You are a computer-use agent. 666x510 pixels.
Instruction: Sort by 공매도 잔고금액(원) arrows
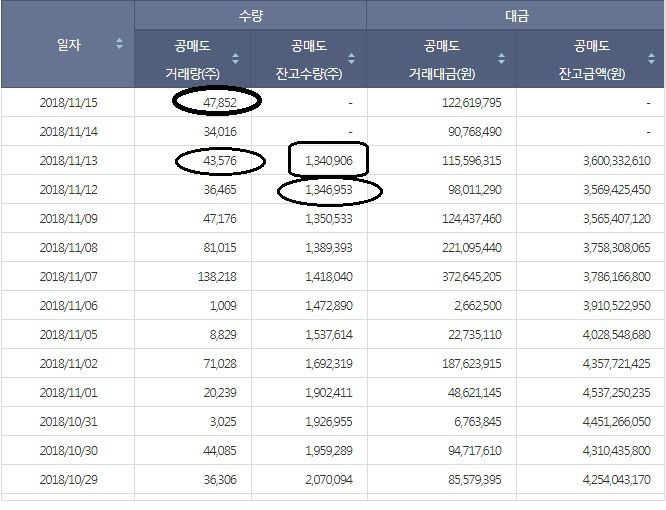click(651, 58)
